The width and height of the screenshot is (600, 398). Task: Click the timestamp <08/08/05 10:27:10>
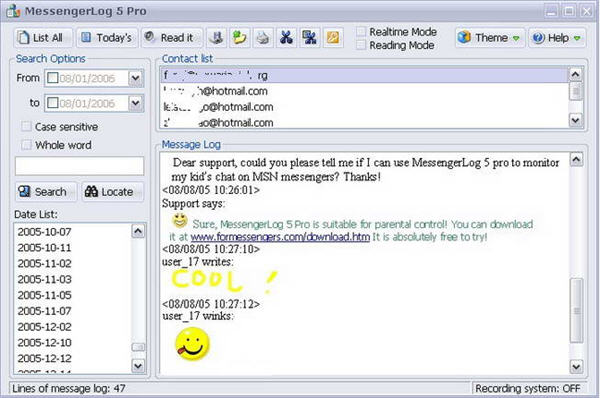click(x=211, y=249)
